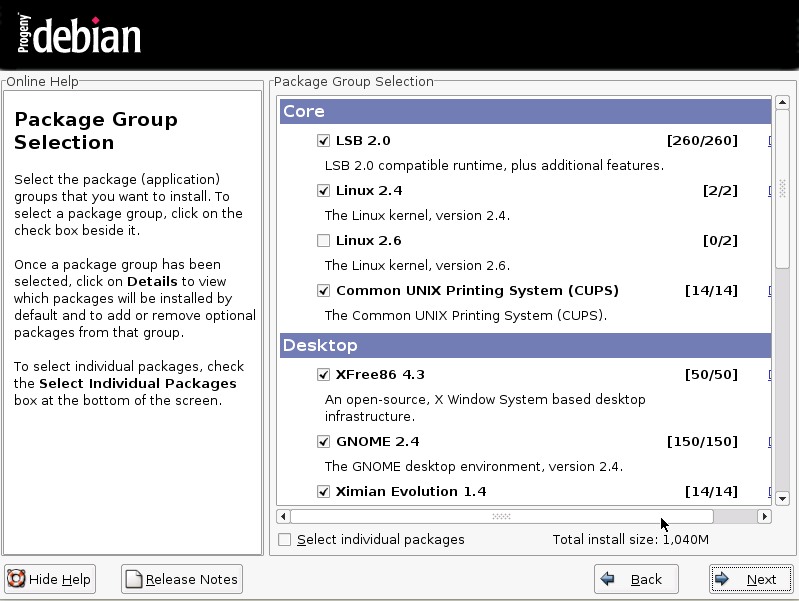Click the vertical scrollbar down arrow
Image resolution: width=799 pixels, height=601 pixels.
click(x=782, y=498)
